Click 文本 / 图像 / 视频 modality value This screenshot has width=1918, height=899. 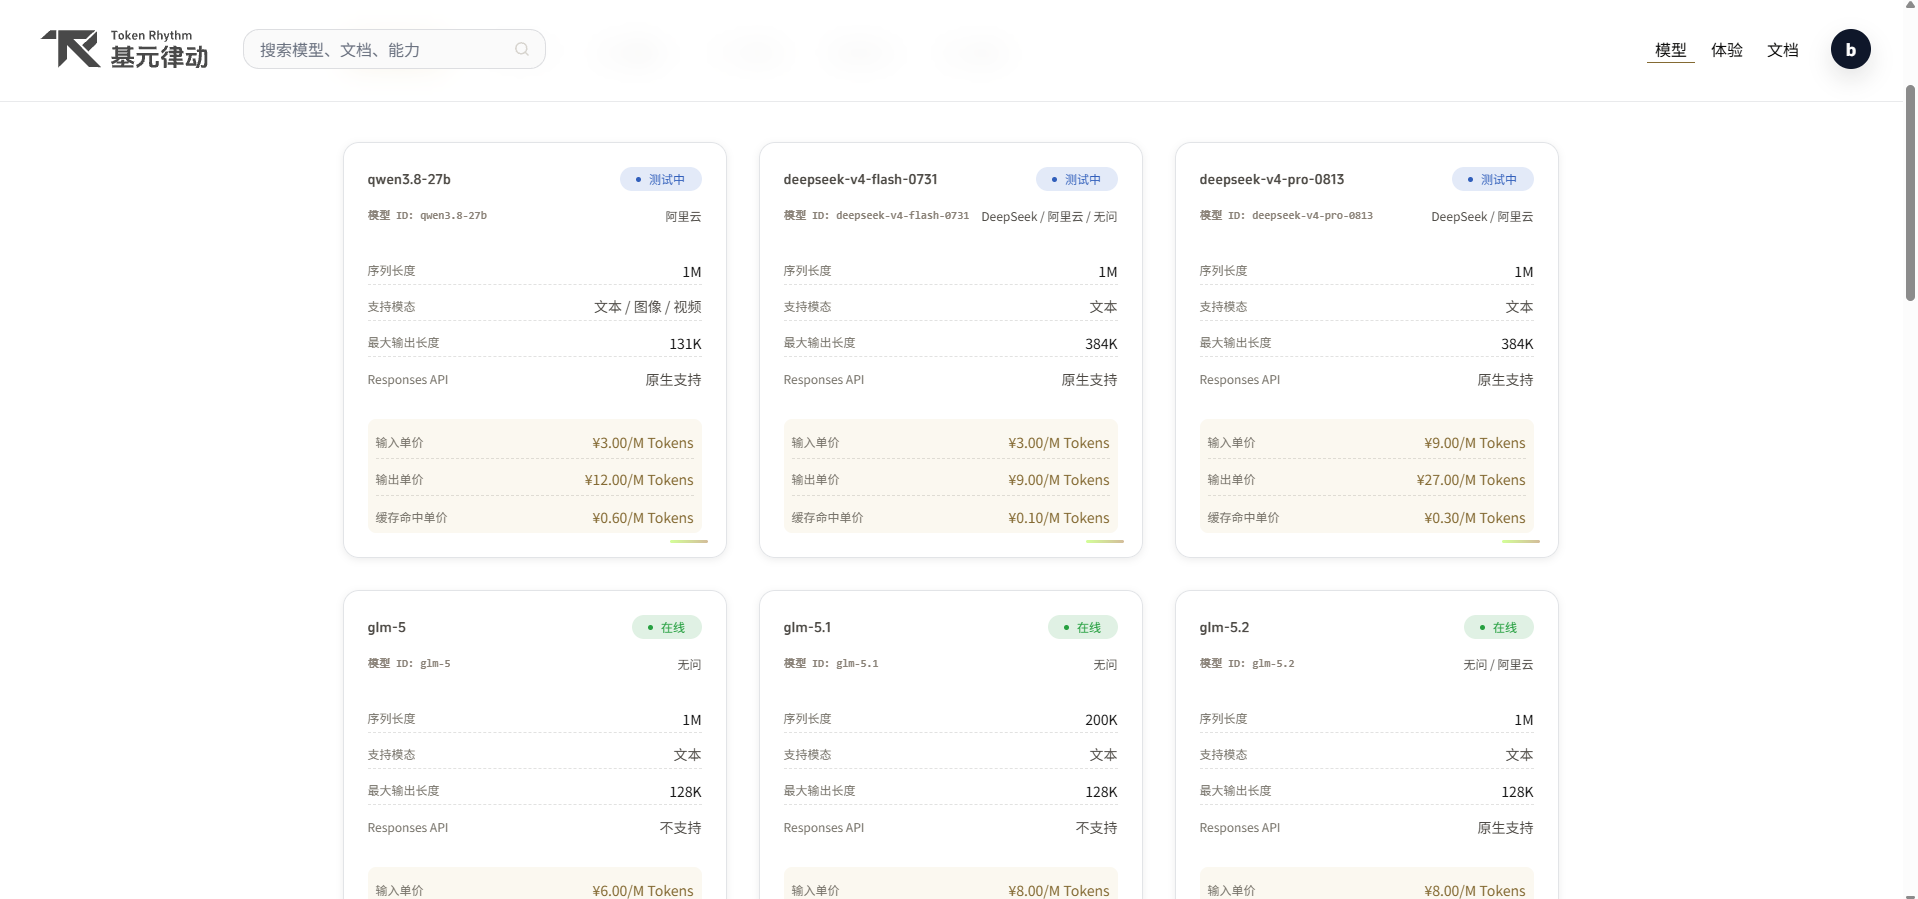point(647,307)
